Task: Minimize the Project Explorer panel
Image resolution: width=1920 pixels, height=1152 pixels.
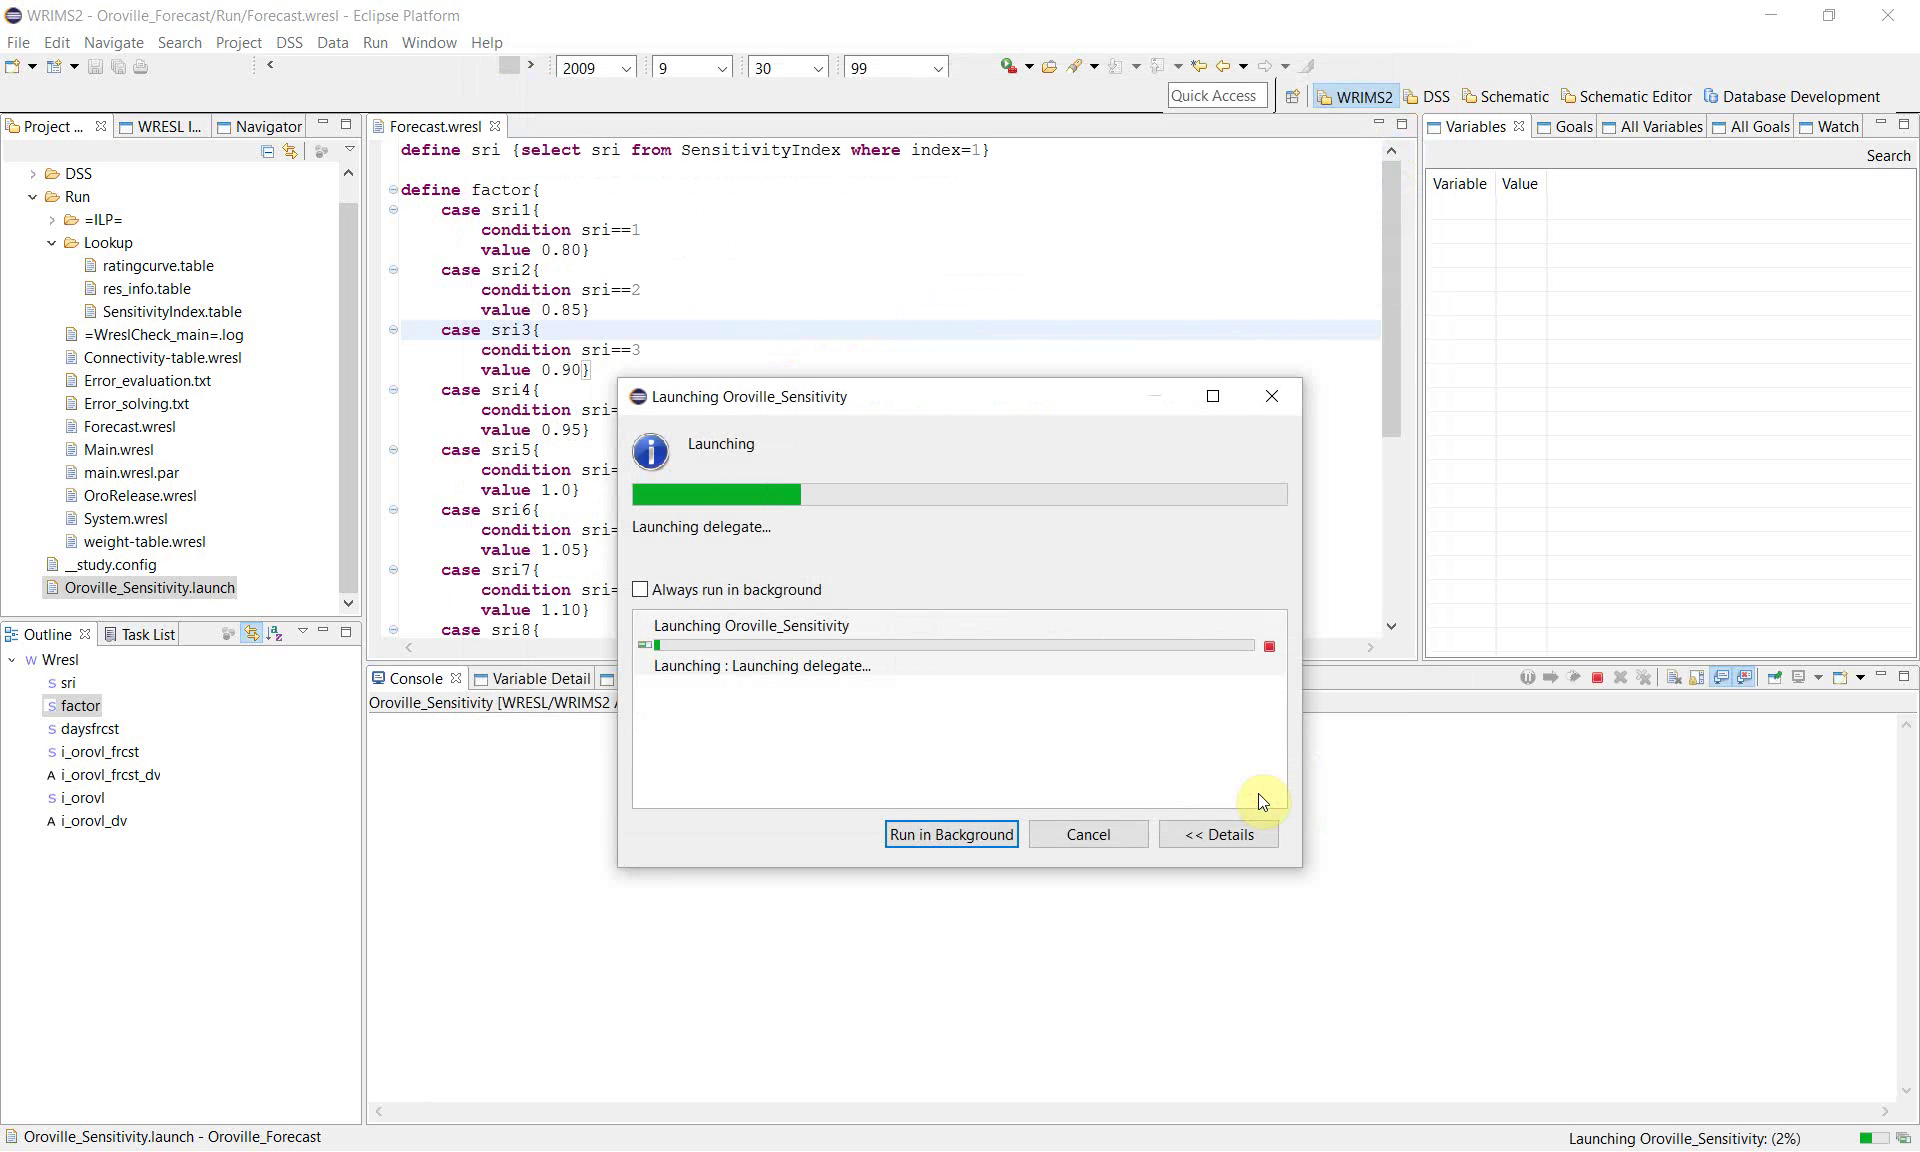Action: pyautogui.click(x=323, y=124)
